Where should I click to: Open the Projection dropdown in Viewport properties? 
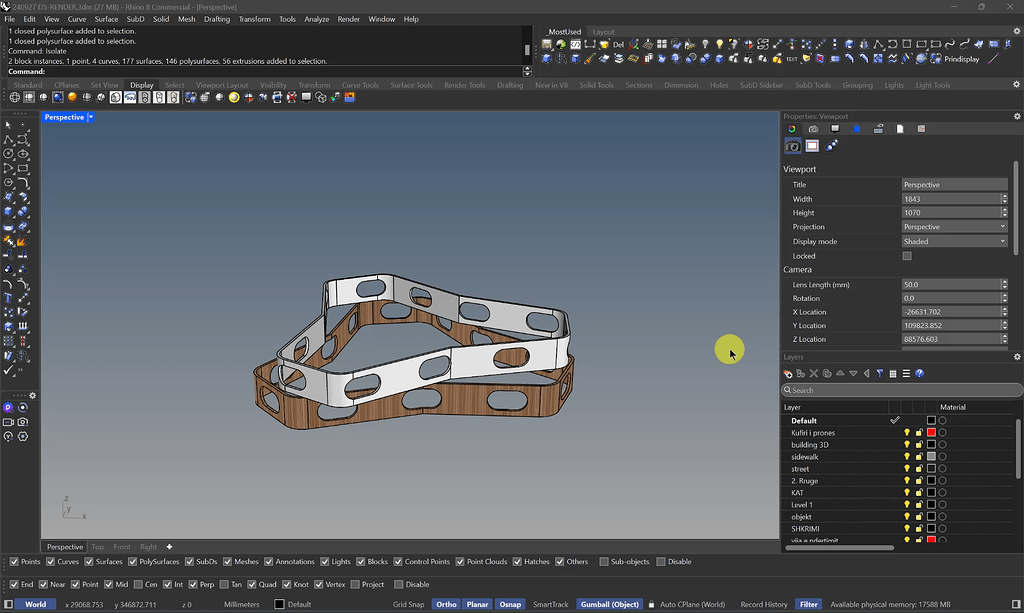(953, 226)
